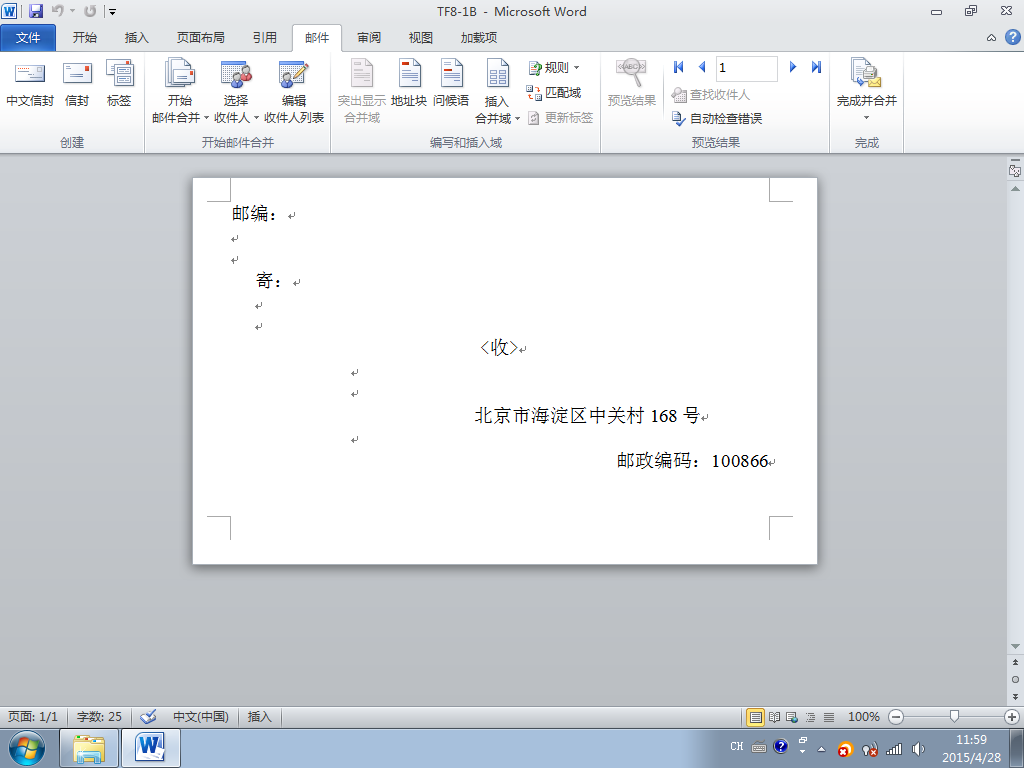The width and height of the screenshot is (1024, 768).
Task: Create a Chinese envelope (中文信封)
Action: pyautogui.click(x=30, y=84)
